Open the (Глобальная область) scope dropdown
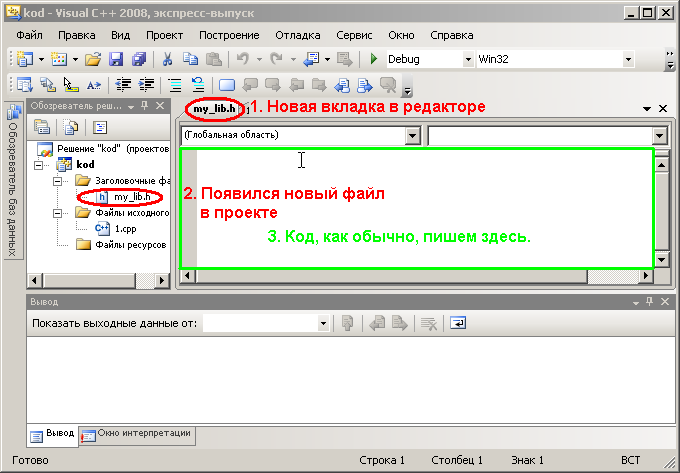The width and height of the screenshot is (680, 473). click(412, 136)
